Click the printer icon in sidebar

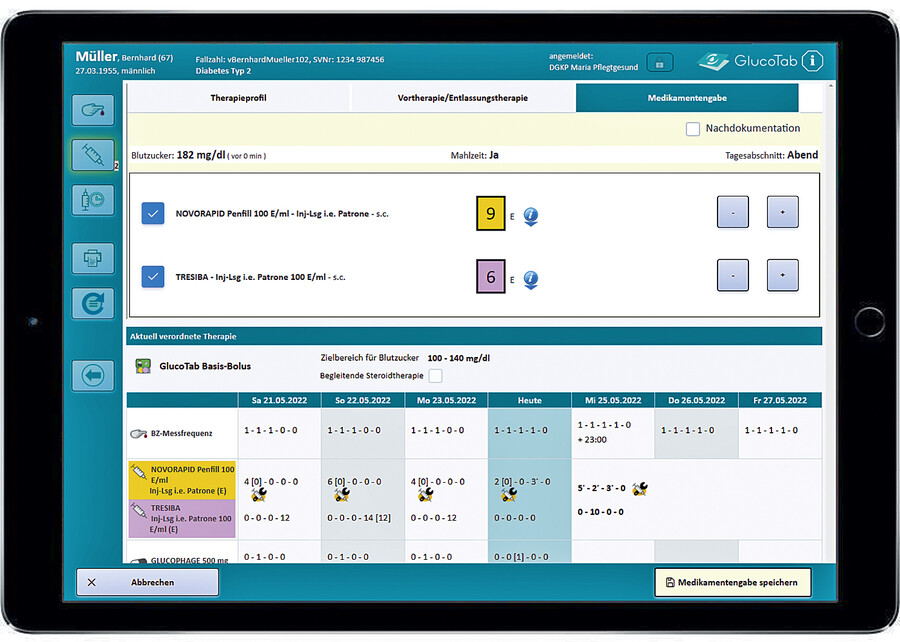(x=92, y=258)
